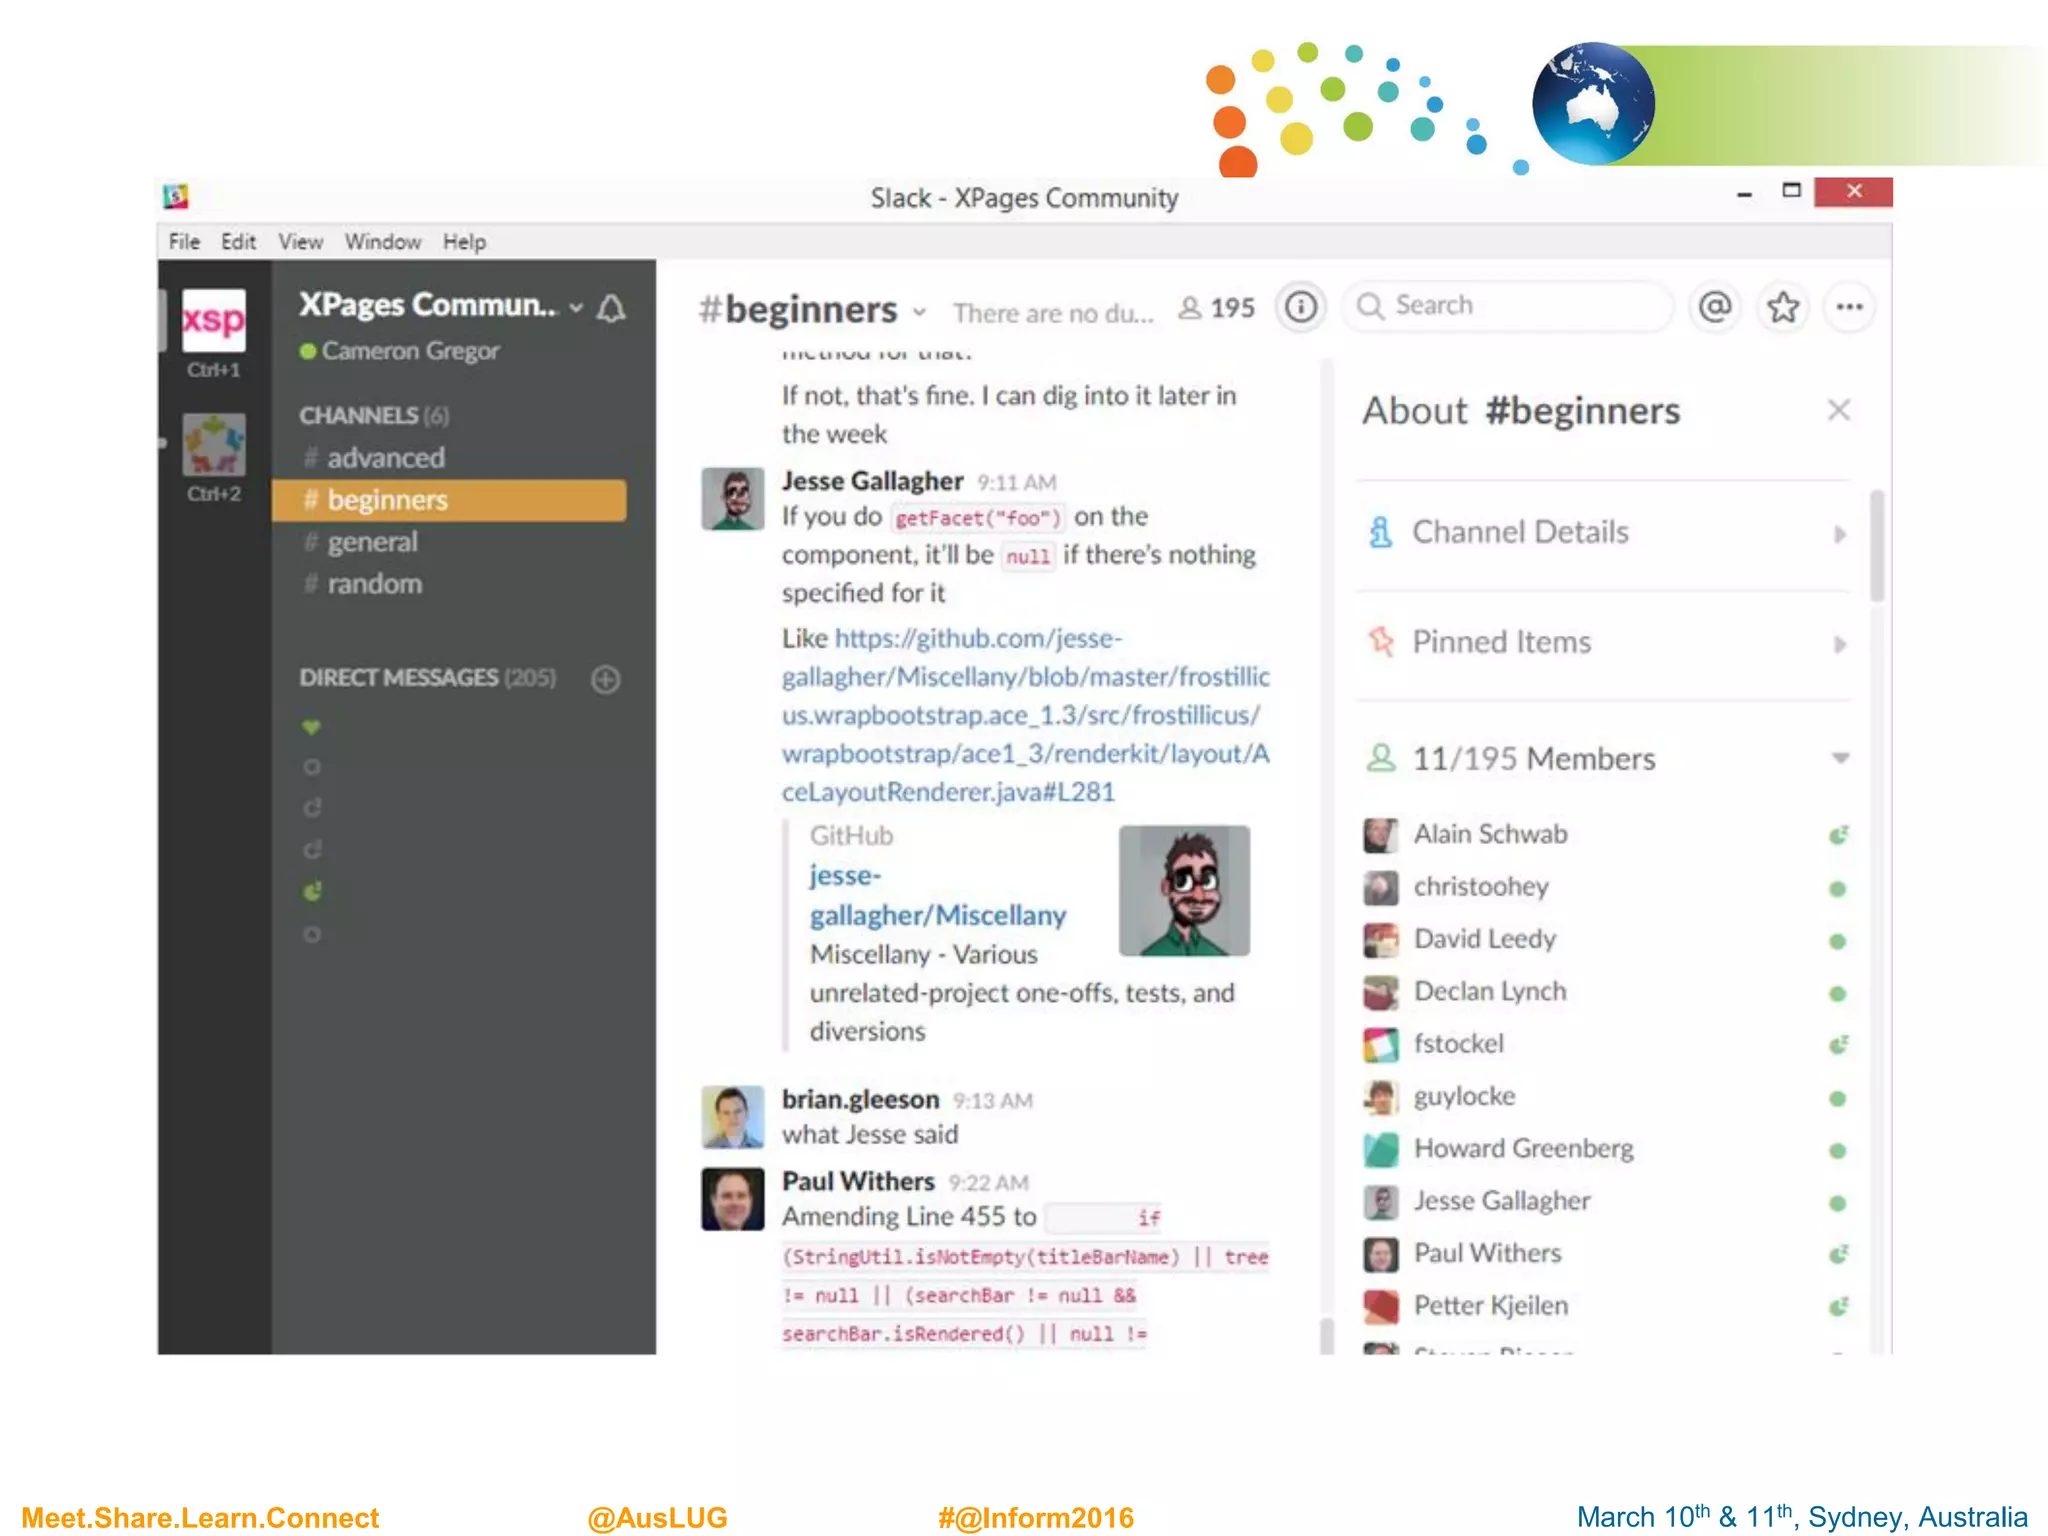Screen dimensions: 2048x1536
Task: Close the About #beginners panel
Action: click(1838, 410)
